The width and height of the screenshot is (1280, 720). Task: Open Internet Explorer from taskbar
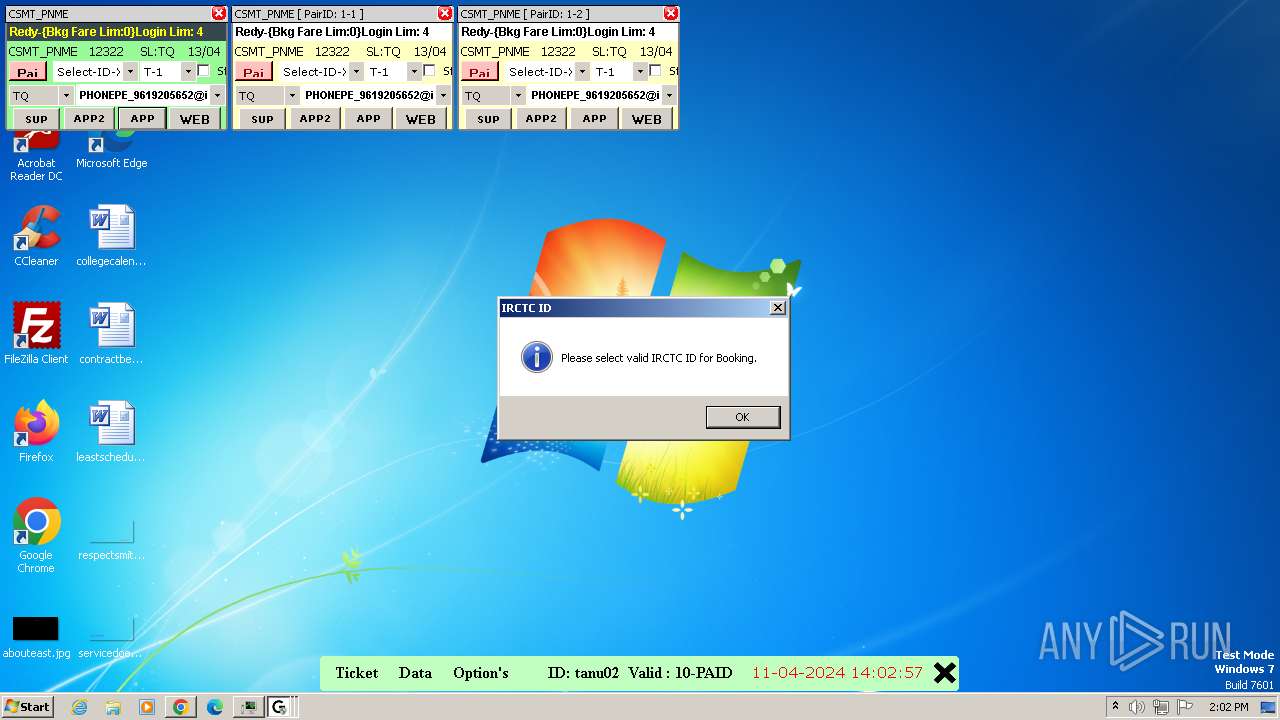pyautogui.click(x=79, y=707)
